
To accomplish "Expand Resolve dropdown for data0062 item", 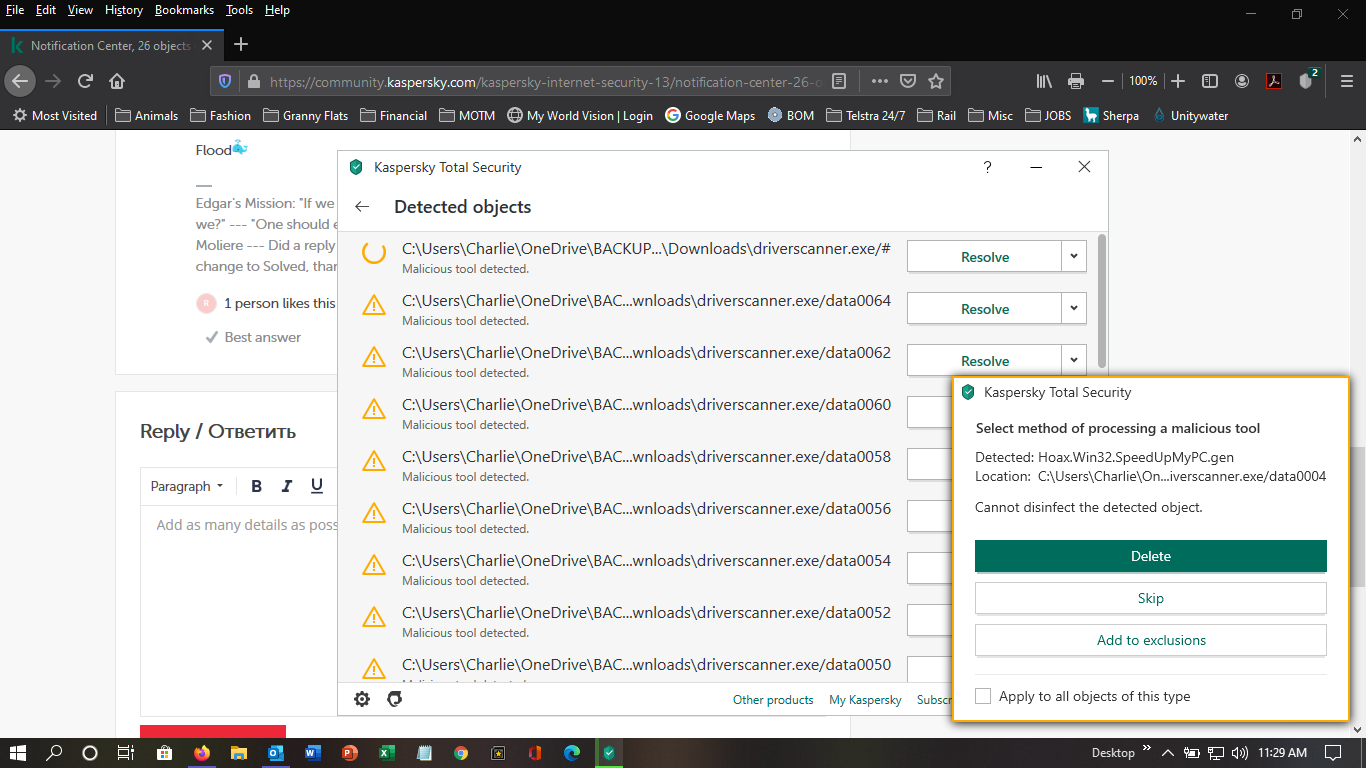I will (1073, 360).
